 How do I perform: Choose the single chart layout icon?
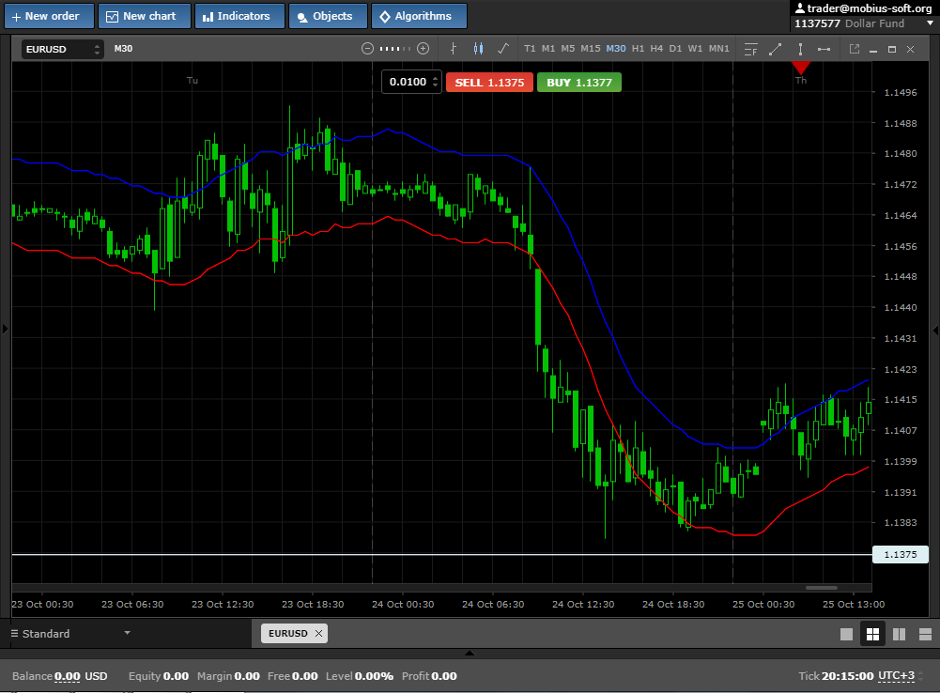[846, 634]
